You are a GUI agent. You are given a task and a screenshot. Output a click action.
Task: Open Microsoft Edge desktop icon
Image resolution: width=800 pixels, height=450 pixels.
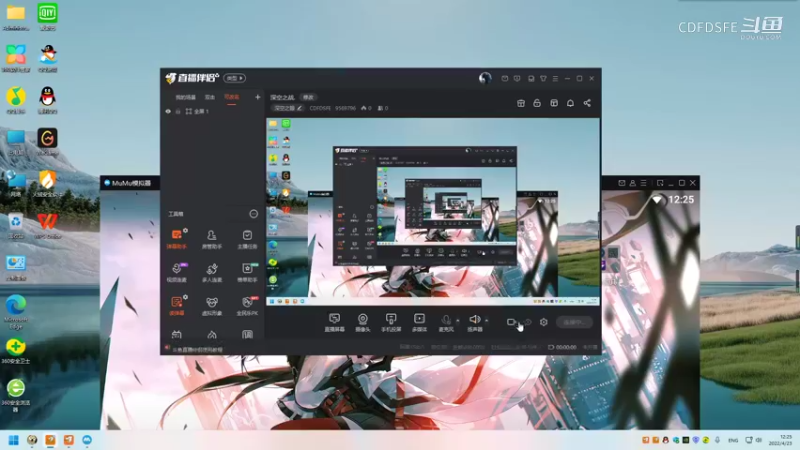[16, 311]
